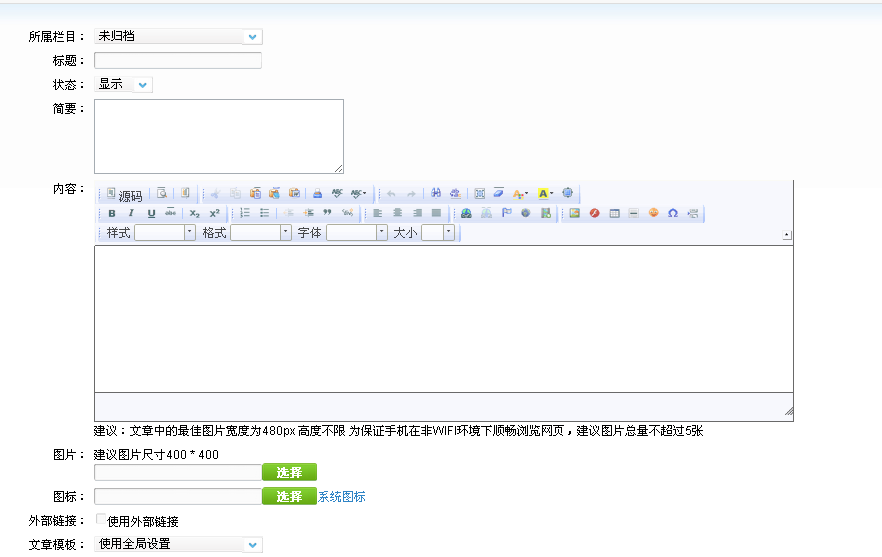Insert numbered list in editor
882x557 pixels.
[245, 213]
